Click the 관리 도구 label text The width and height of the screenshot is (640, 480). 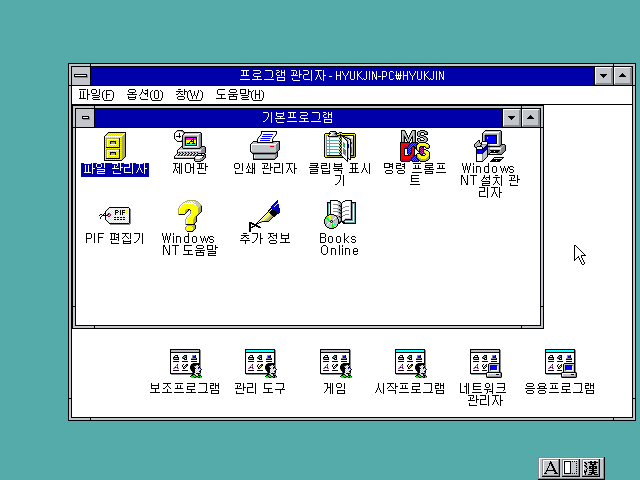(x=260, y=388)
